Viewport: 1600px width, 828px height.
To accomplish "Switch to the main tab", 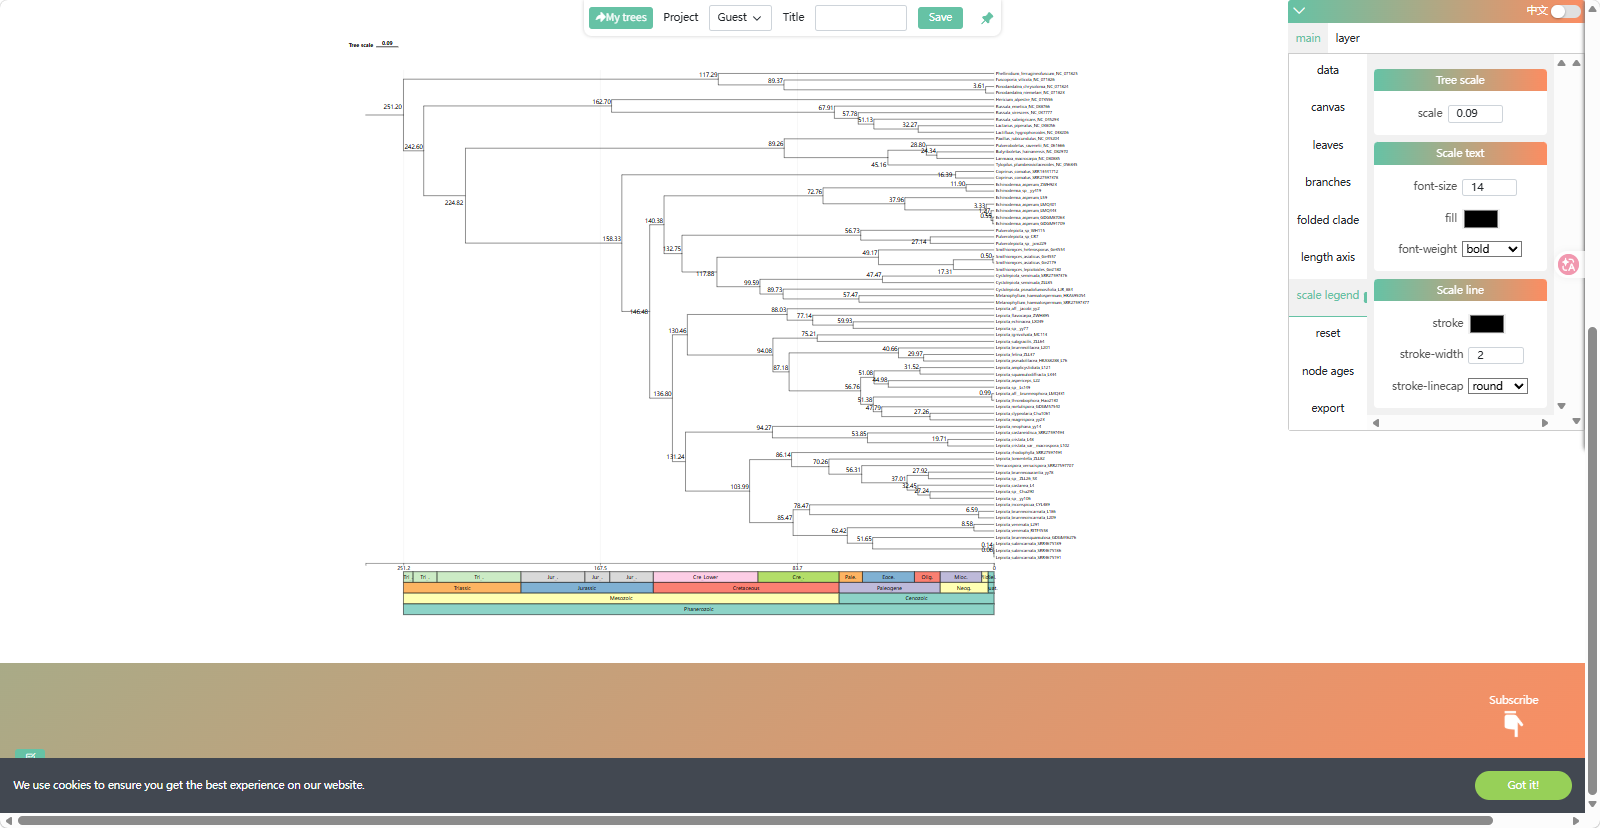I will point(1308,38).
